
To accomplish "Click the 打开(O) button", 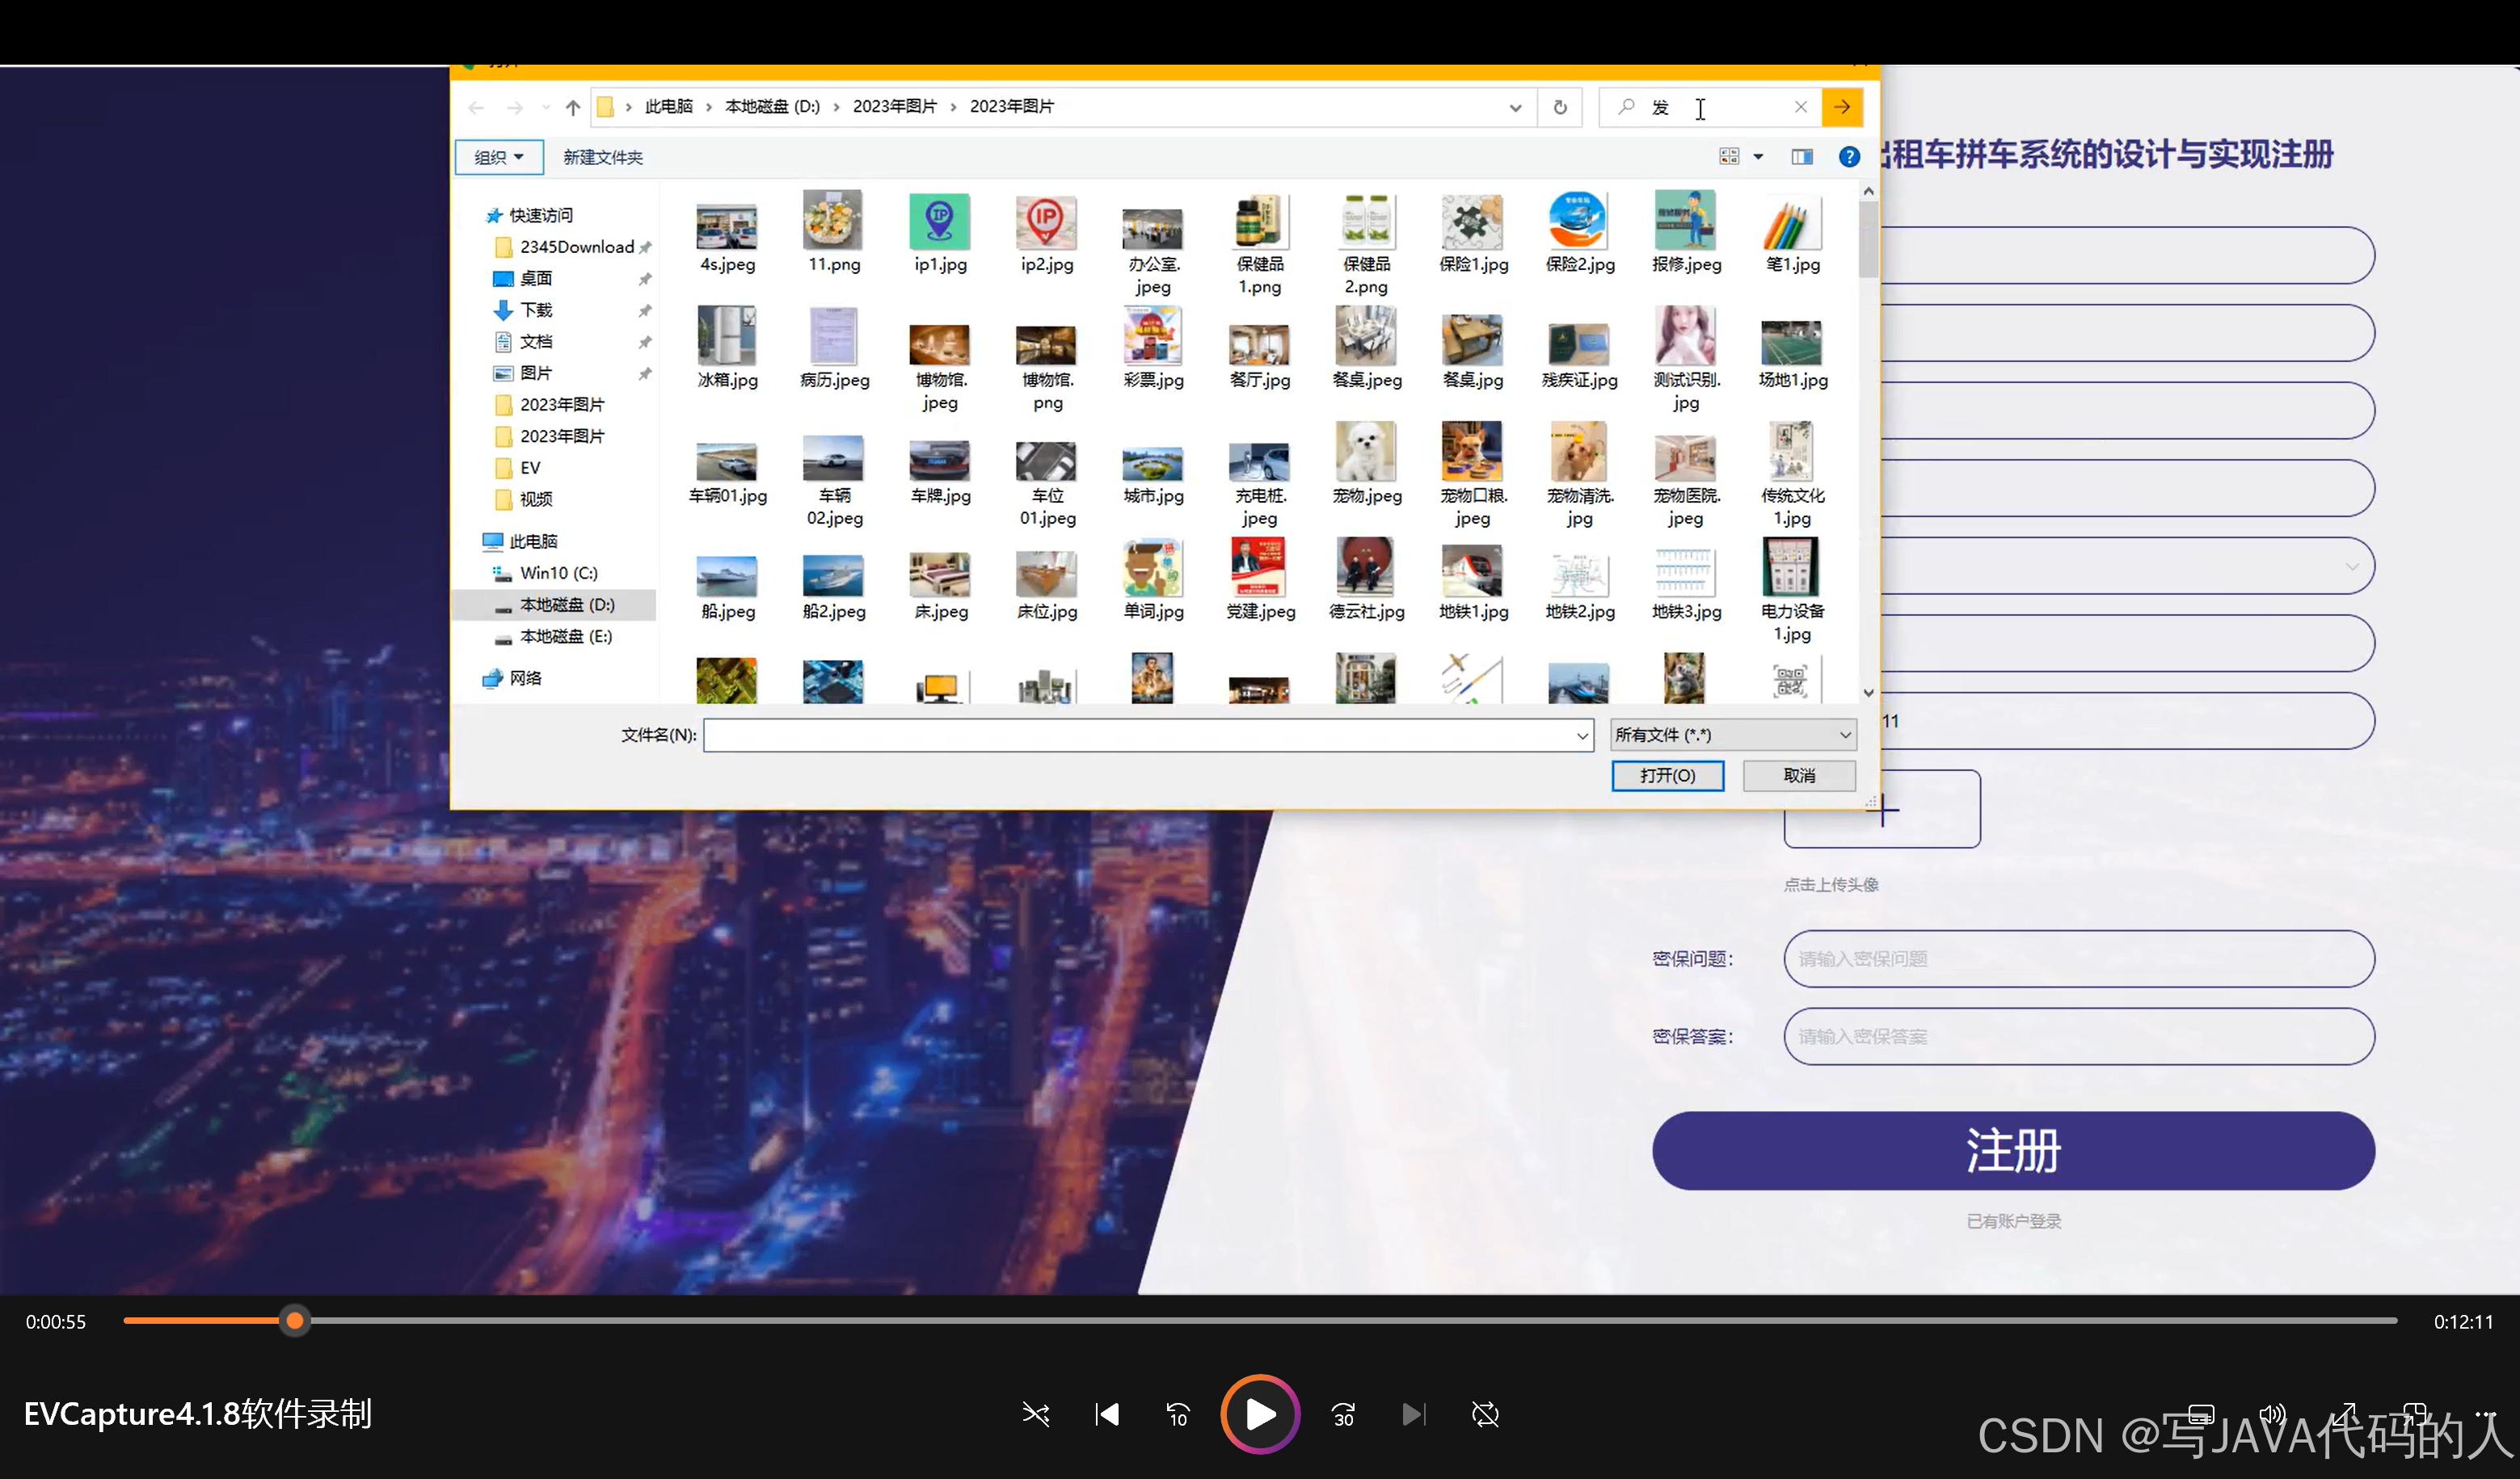I will [1667, 776].
